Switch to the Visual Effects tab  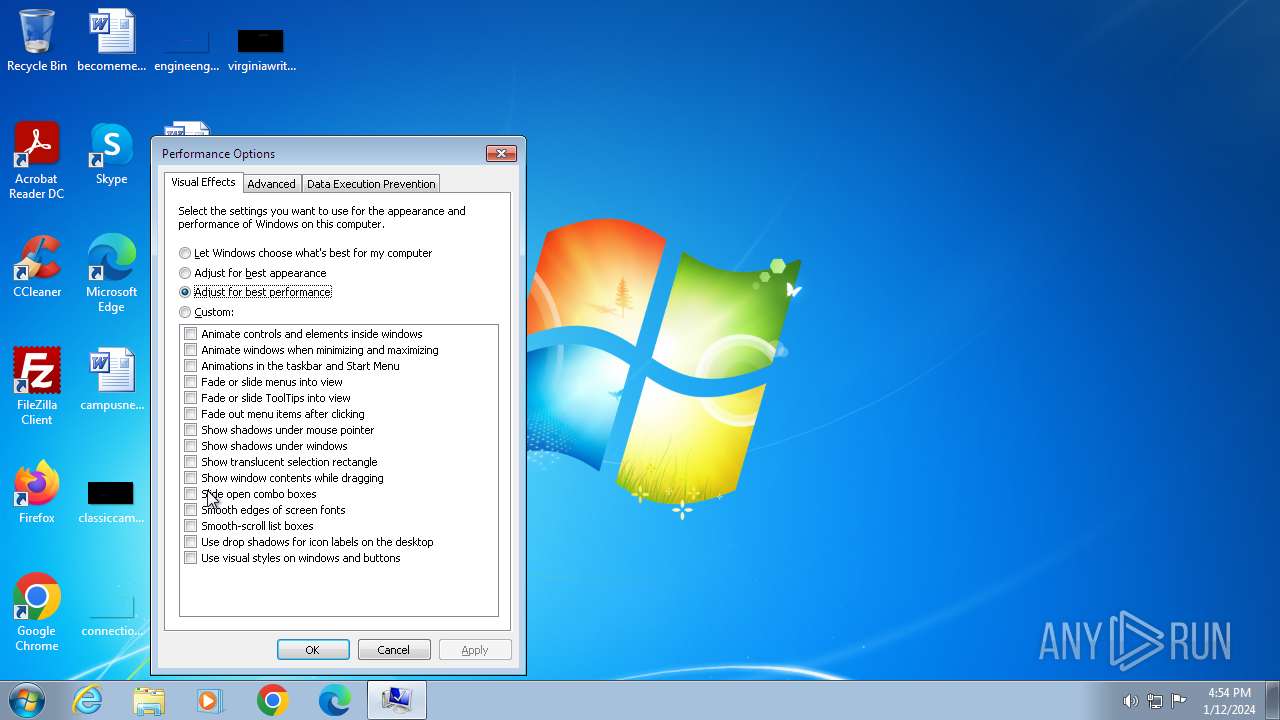point(203,182)
